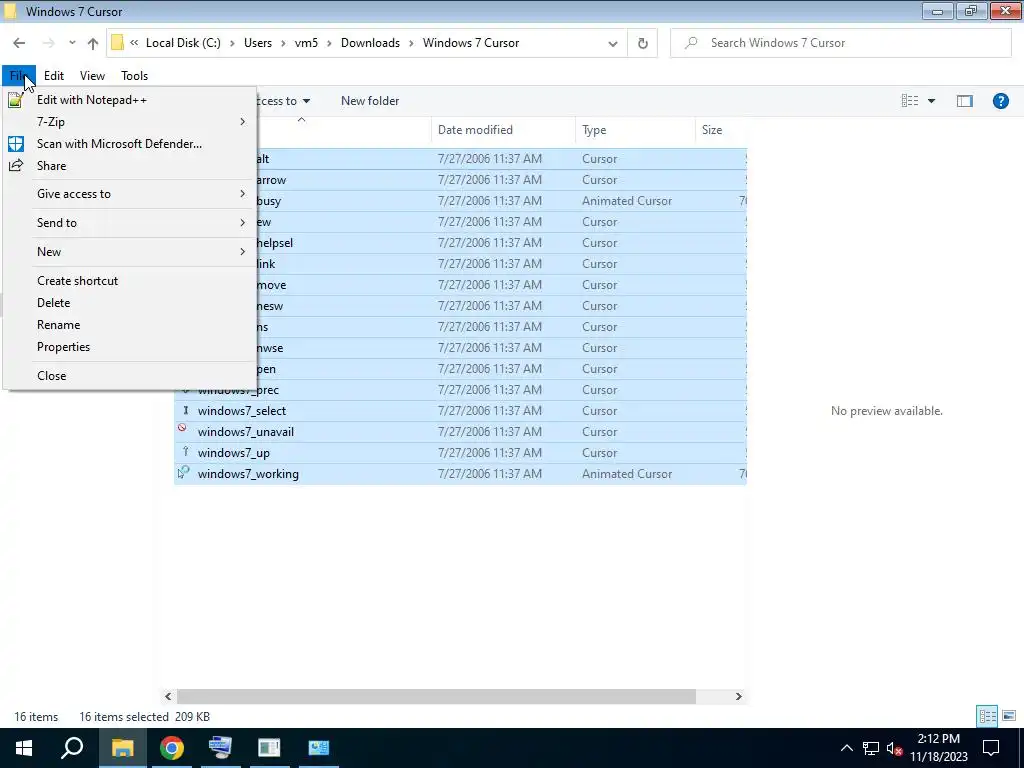Click the scroll right arrow
Screen dimensions: 1024x768
[x=739, y=696]
